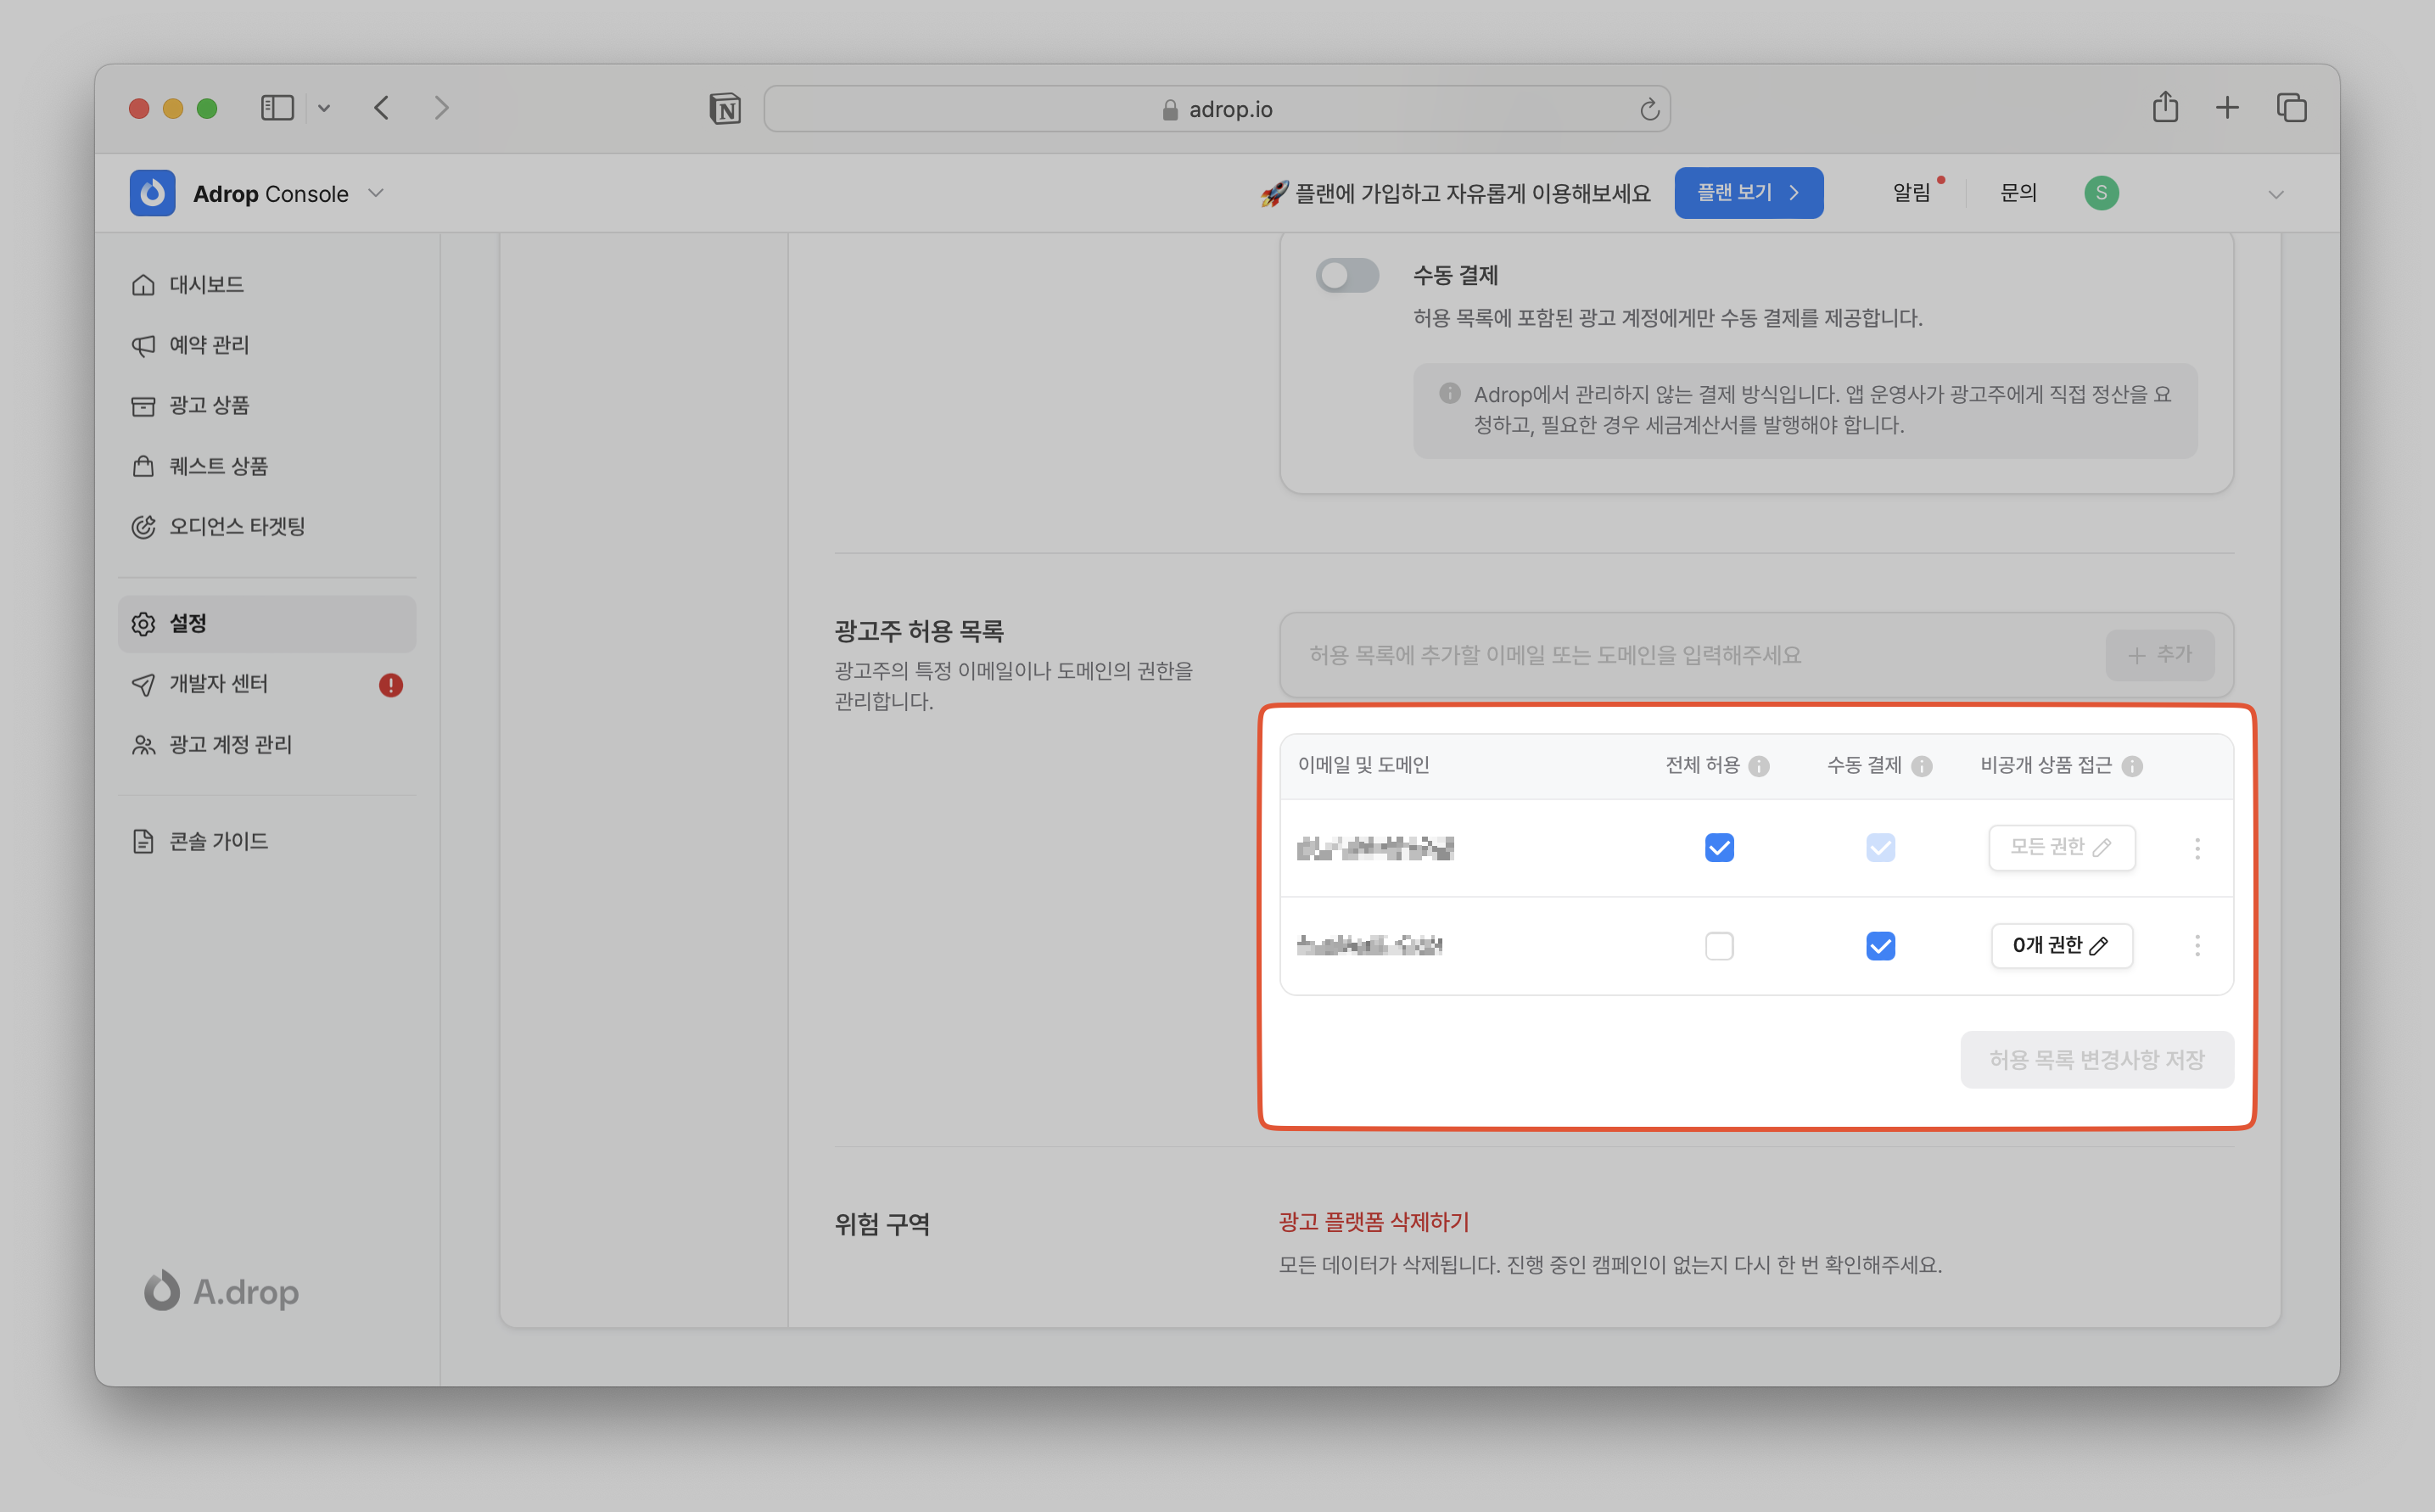Click the allowlist email or domain input field

(x=1690, y=655)
